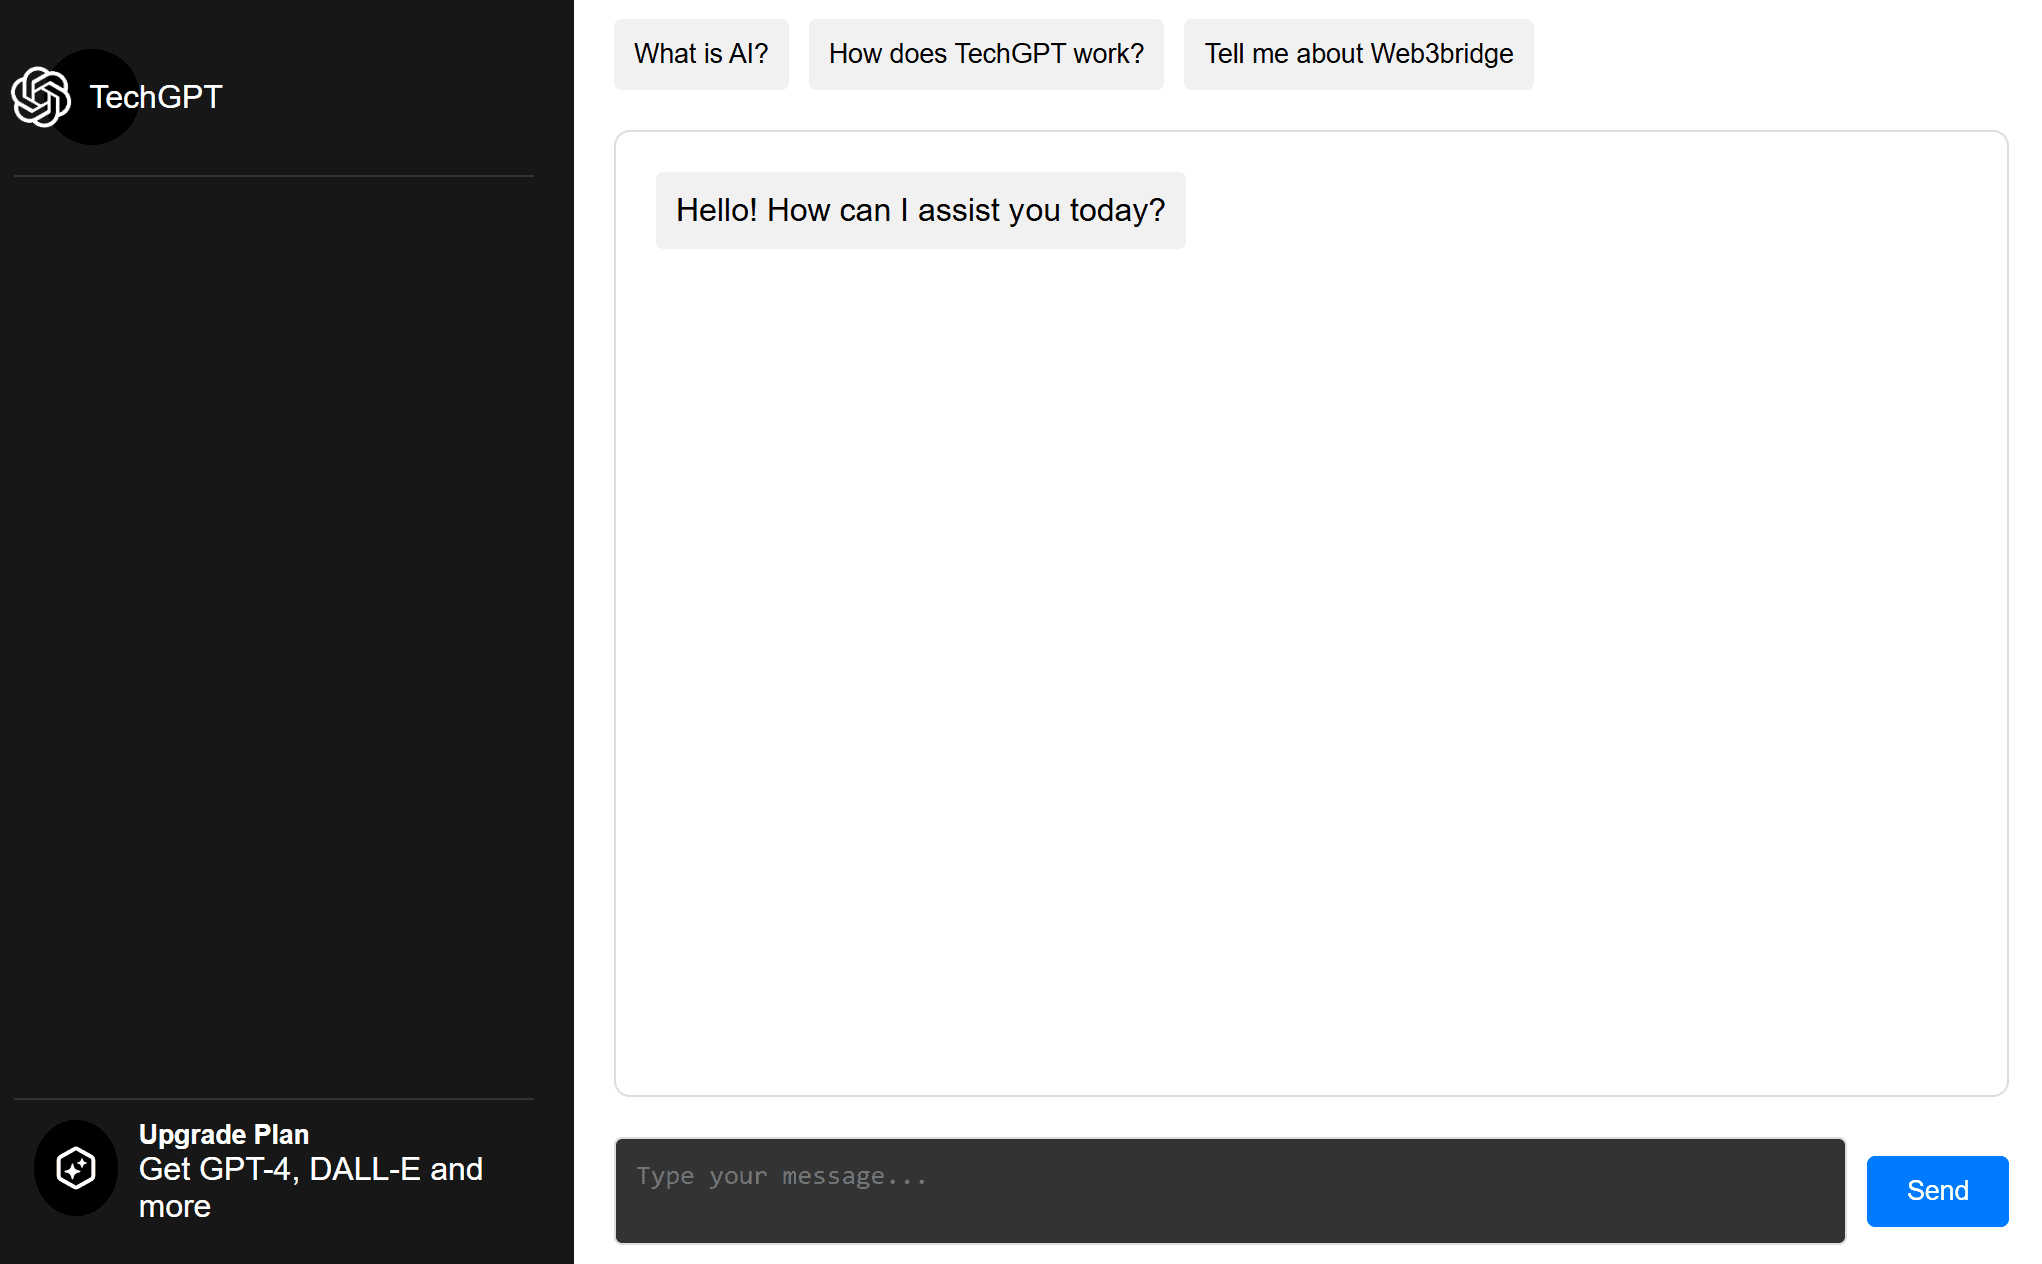The width and height of the screenshot is (2042, 1264).
Task: Open the Upgrade Plan link
Action: point(224,1134)
